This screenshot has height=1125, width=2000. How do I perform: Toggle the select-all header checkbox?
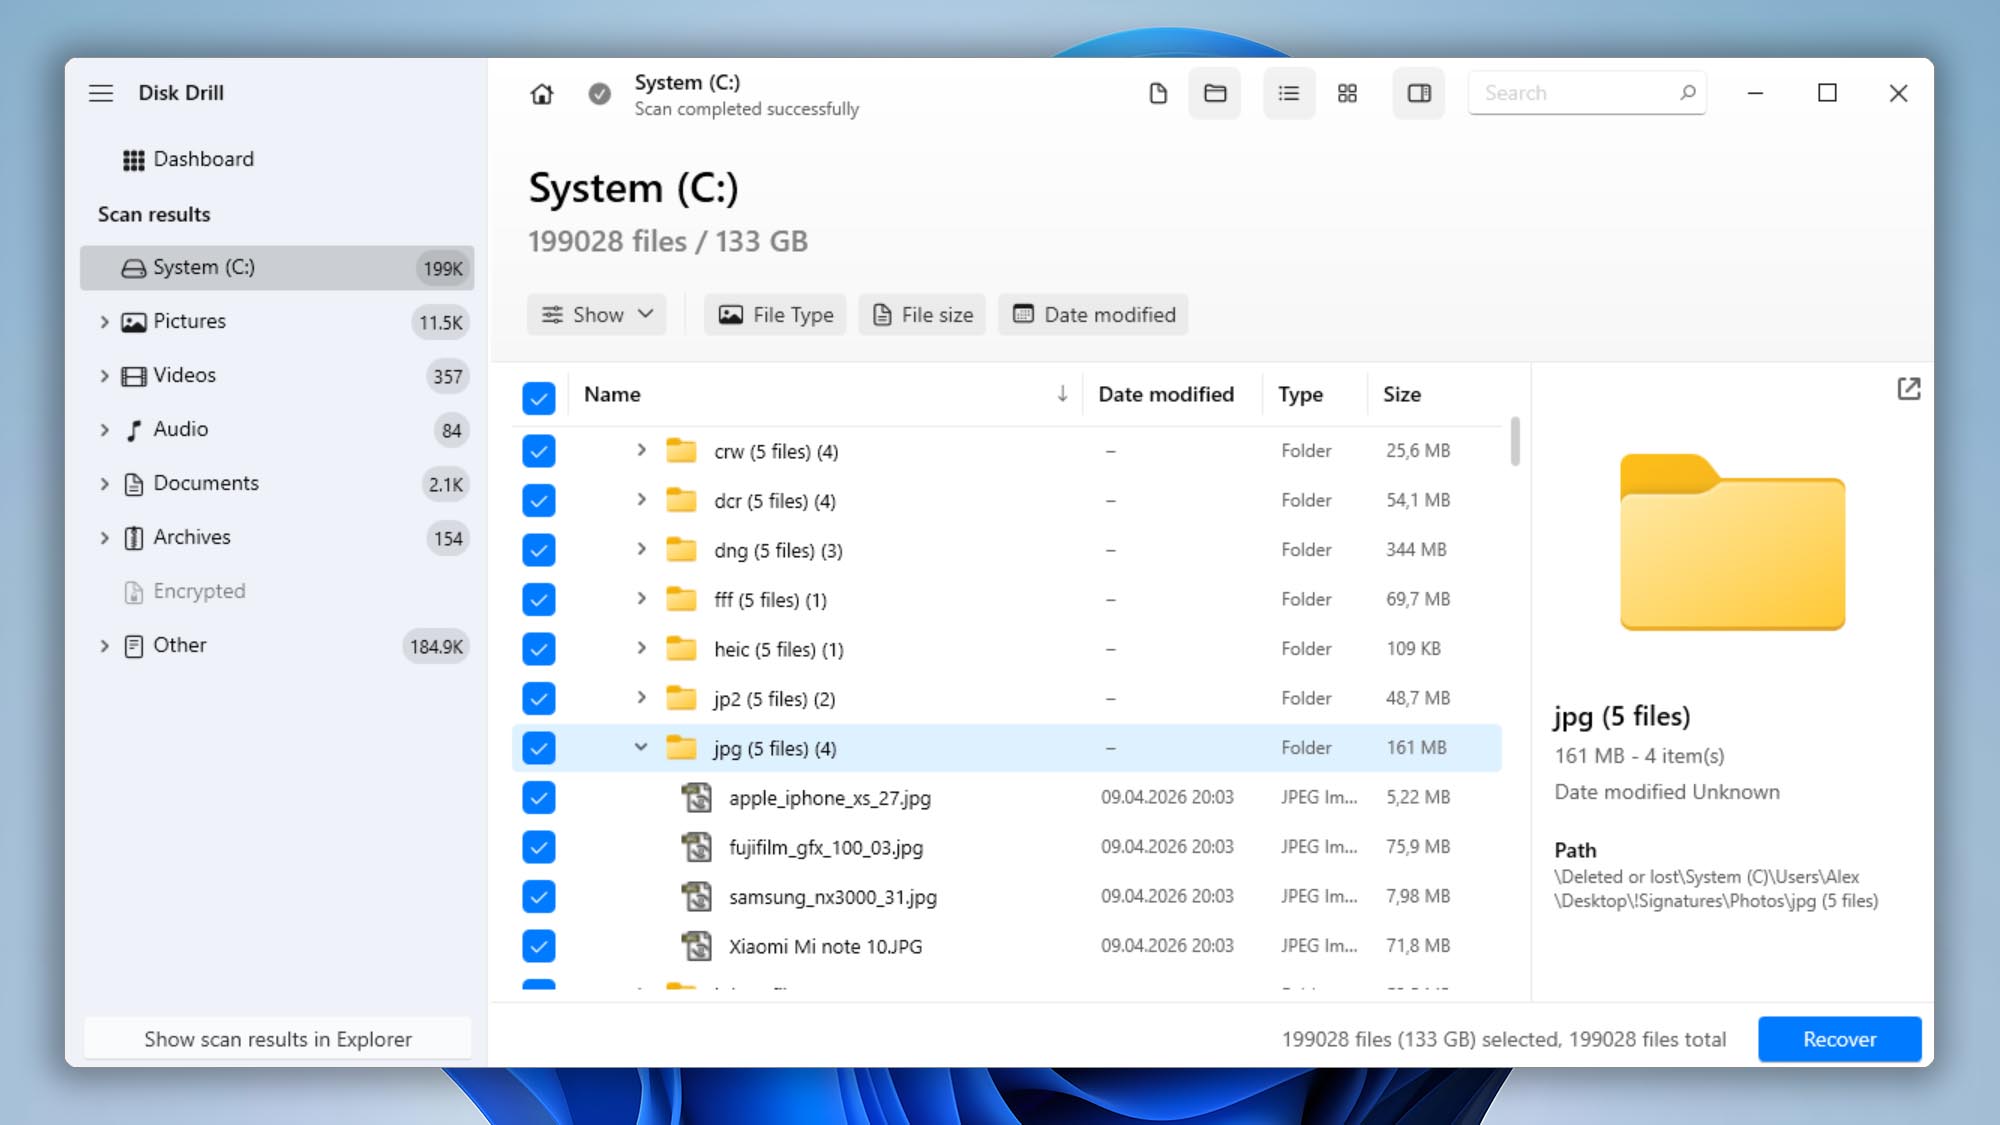point(538,398)
